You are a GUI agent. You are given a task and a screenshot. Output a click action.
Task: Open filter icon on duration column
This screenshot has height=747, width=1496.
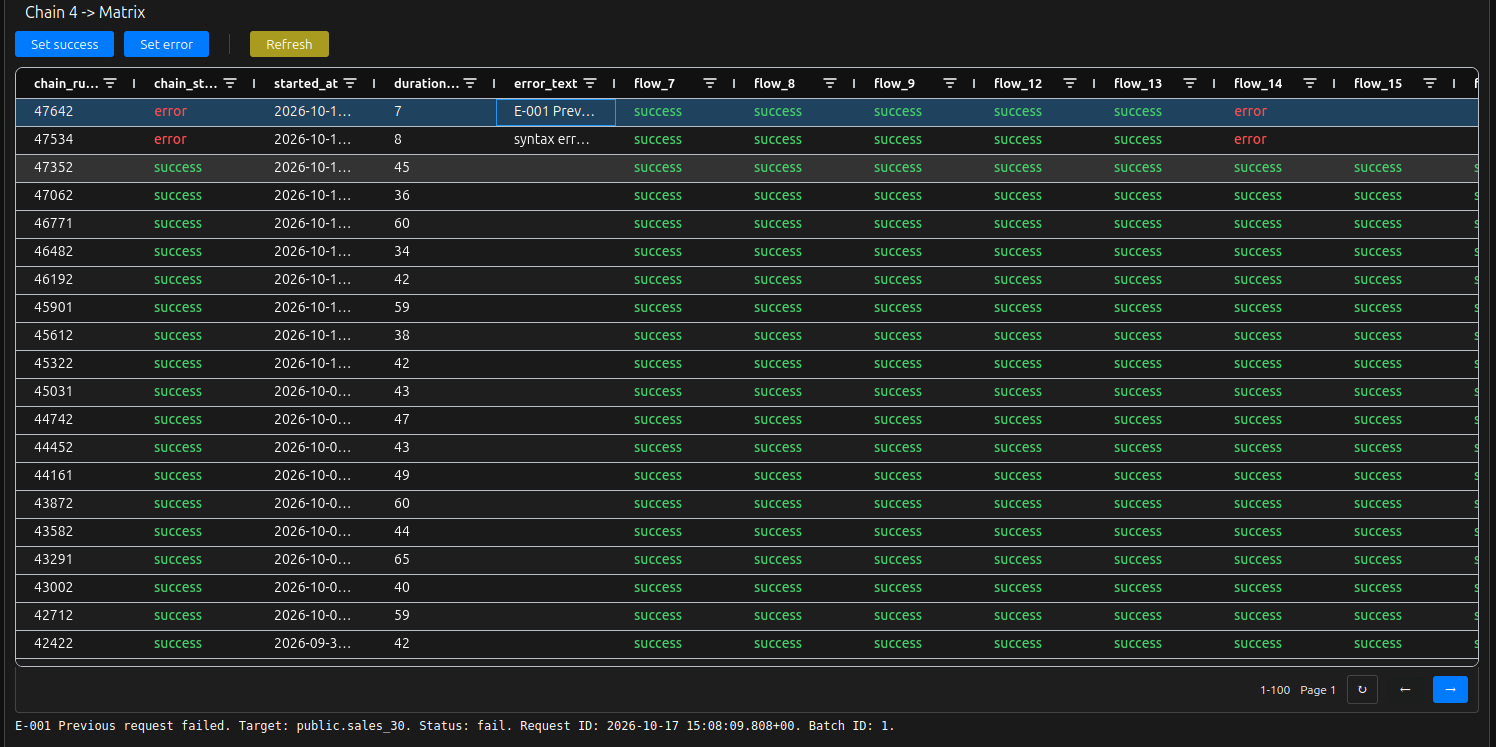coord(470,83)
